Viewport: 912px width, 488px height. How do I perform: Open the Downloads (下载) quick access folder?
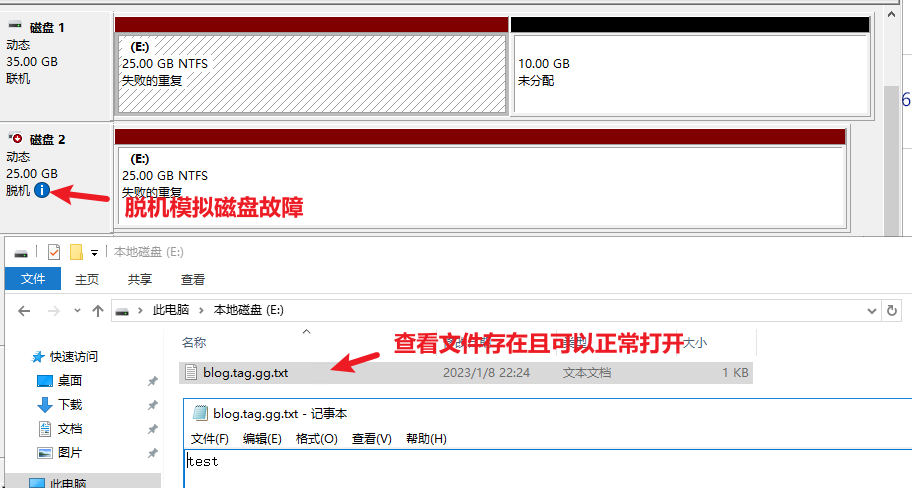coord(70,405)
